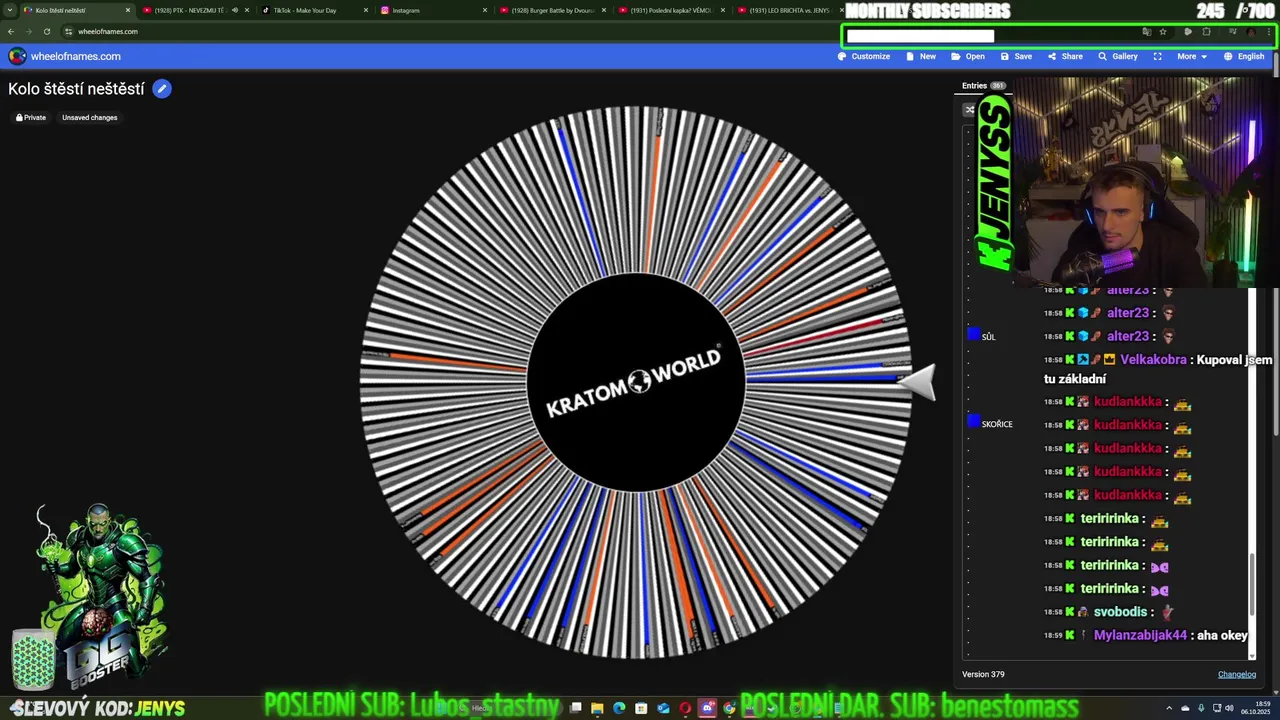The width and height of the screenshot is (1280, 720).
Task: Click the chat overlay scrollbar
Action: (x=1251, y=582)
